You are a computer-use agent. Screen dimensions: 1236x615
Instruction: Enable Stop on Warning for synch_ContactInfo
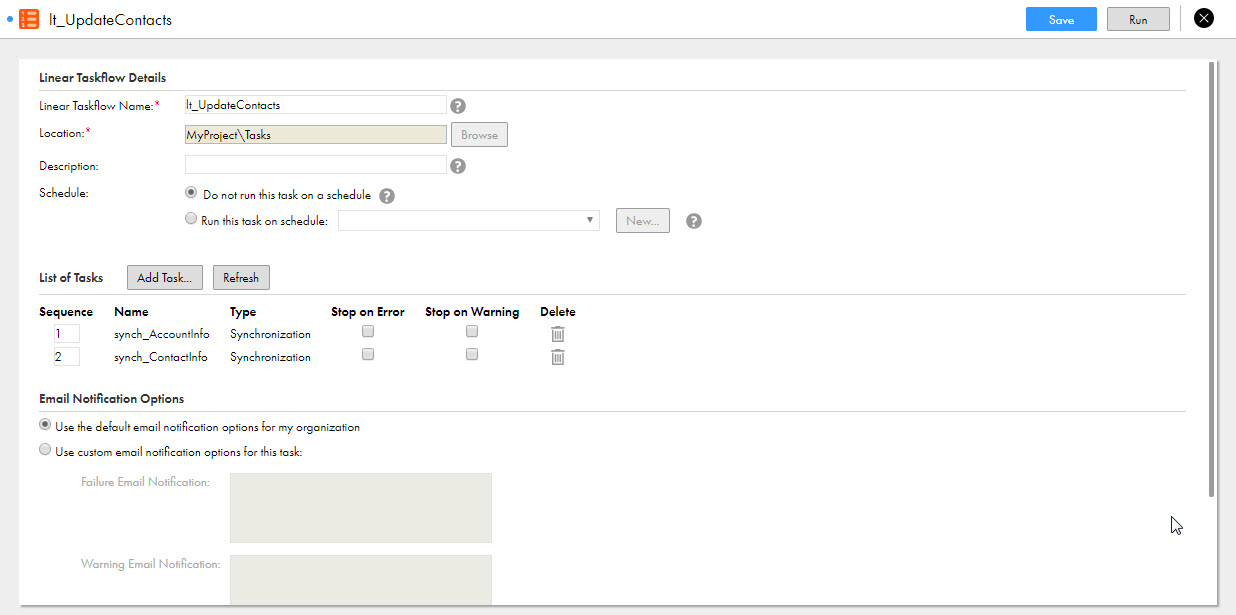tap(472, 354)
